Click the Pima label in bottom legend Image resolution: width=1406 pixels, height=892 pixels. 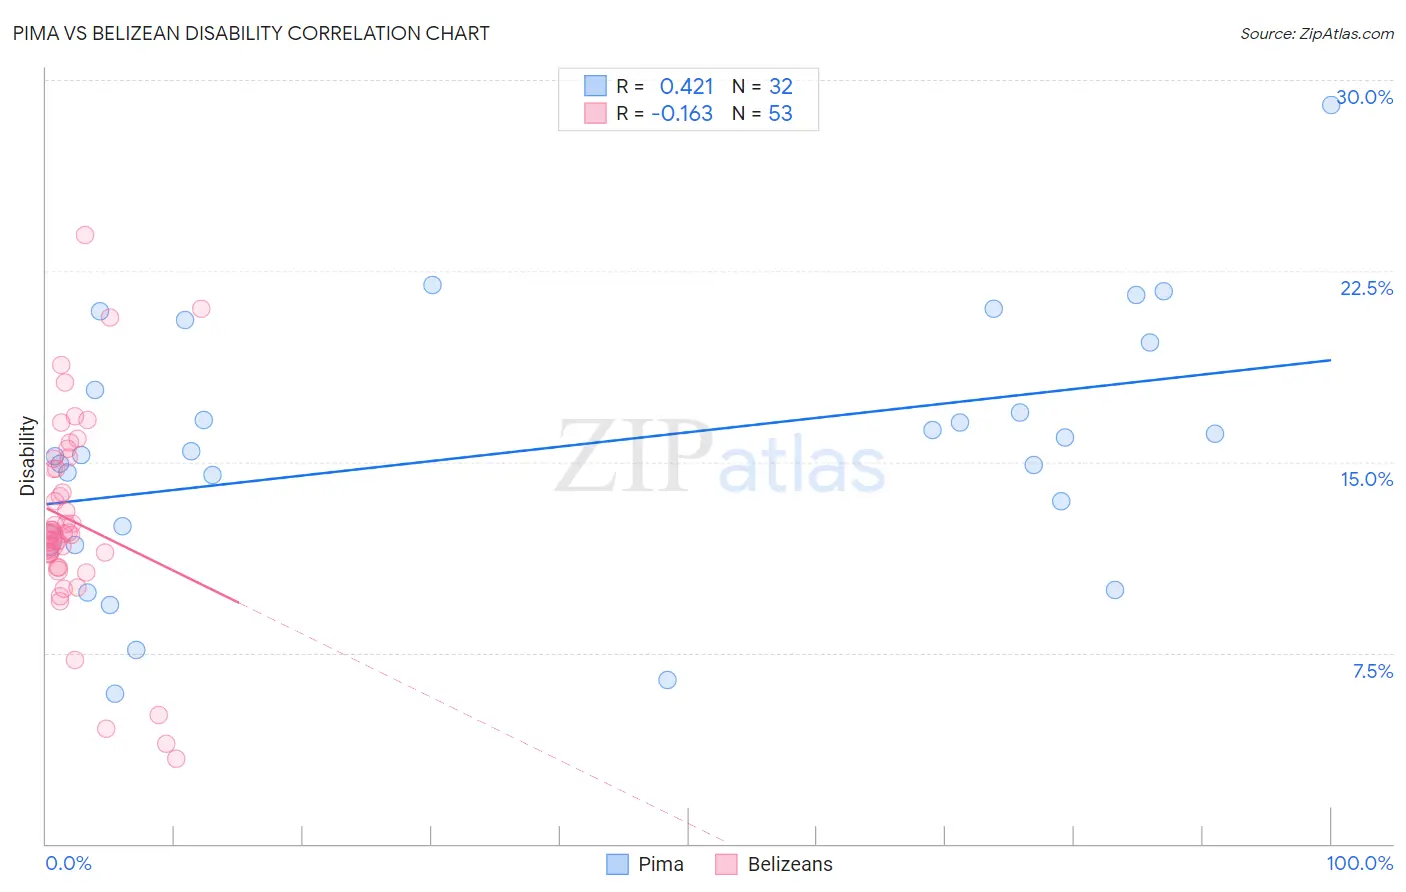(x=661, y=864)
